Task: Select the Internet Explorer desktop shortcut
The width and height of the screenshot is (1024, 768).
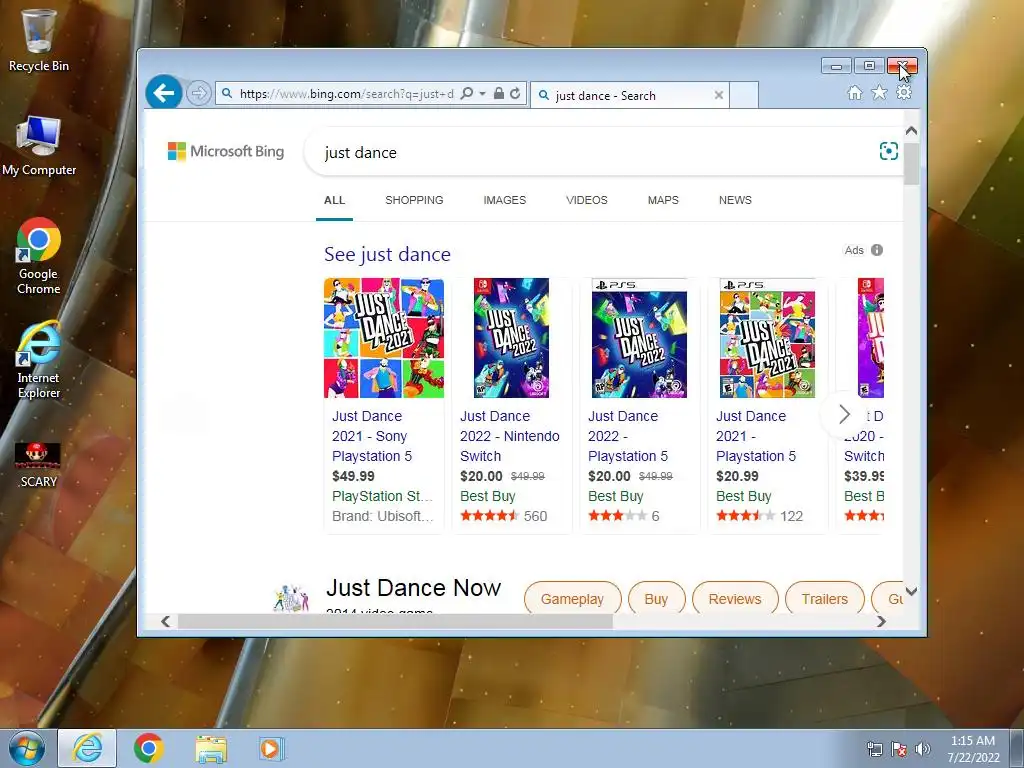Action: pos(39,360)
